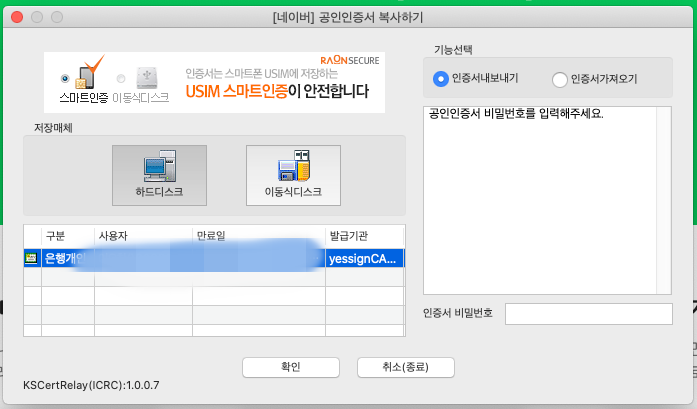
Task: Click the 발급기관 column header
Action: tap(365, 236)
